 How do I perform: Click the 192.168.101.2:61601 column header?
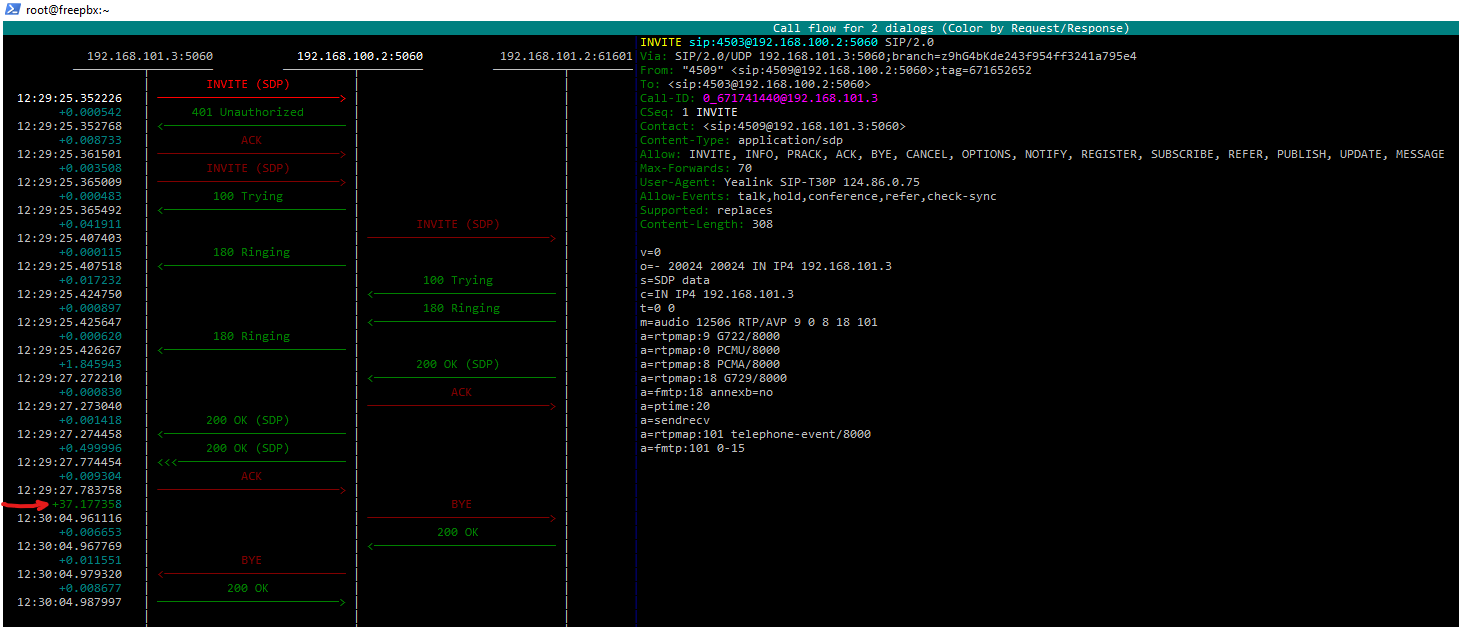[x=566, y=57]
